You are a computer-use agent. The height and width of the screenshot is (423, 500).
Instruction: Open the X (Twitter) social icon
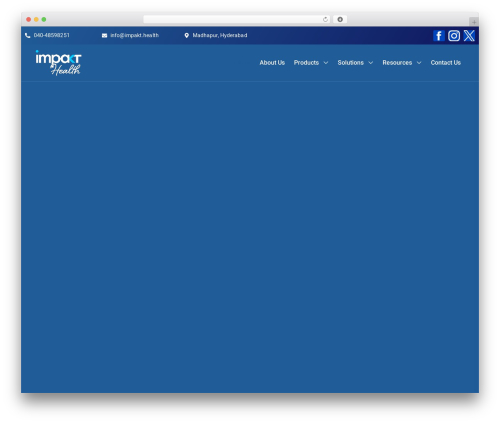coord(469,36)
